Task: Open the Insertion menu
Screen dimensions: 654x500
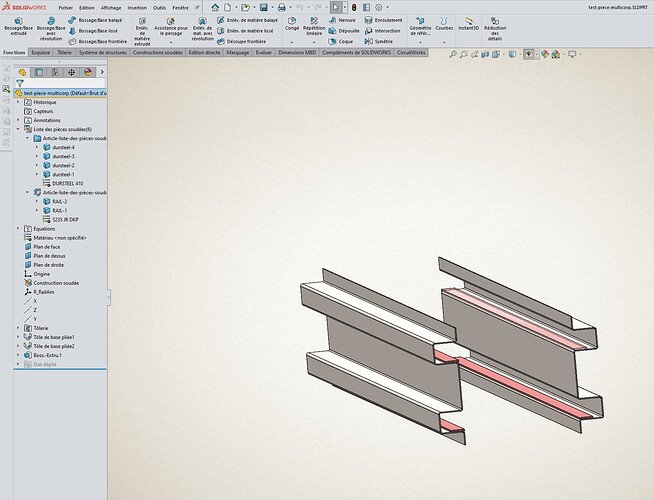Action: 136,7
